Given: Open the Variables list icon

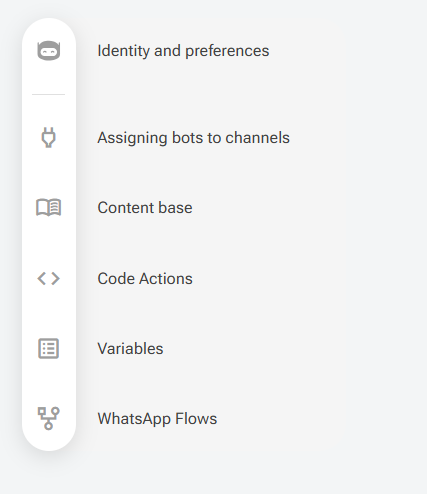Looking at the screenshot, I should 49,349.
